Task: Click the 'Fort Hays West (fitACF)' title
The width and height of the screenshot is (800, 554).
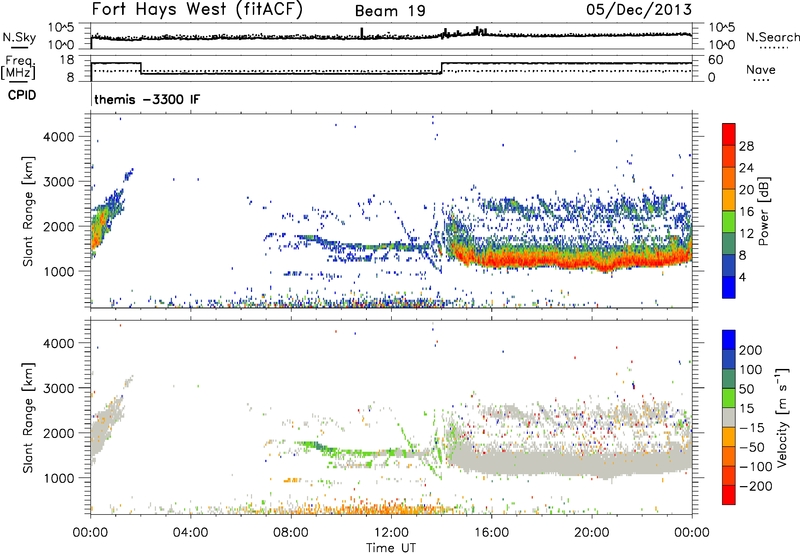Action: (197, 9)
